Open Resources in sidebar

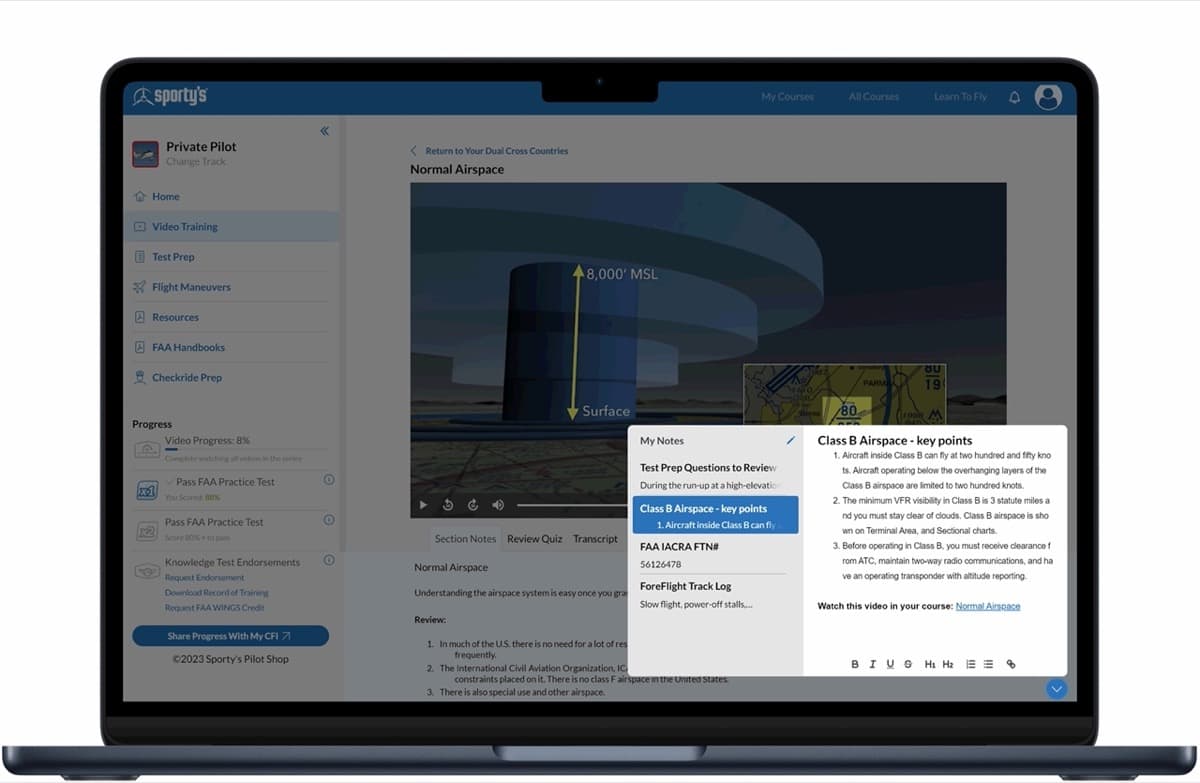[175, 317]
